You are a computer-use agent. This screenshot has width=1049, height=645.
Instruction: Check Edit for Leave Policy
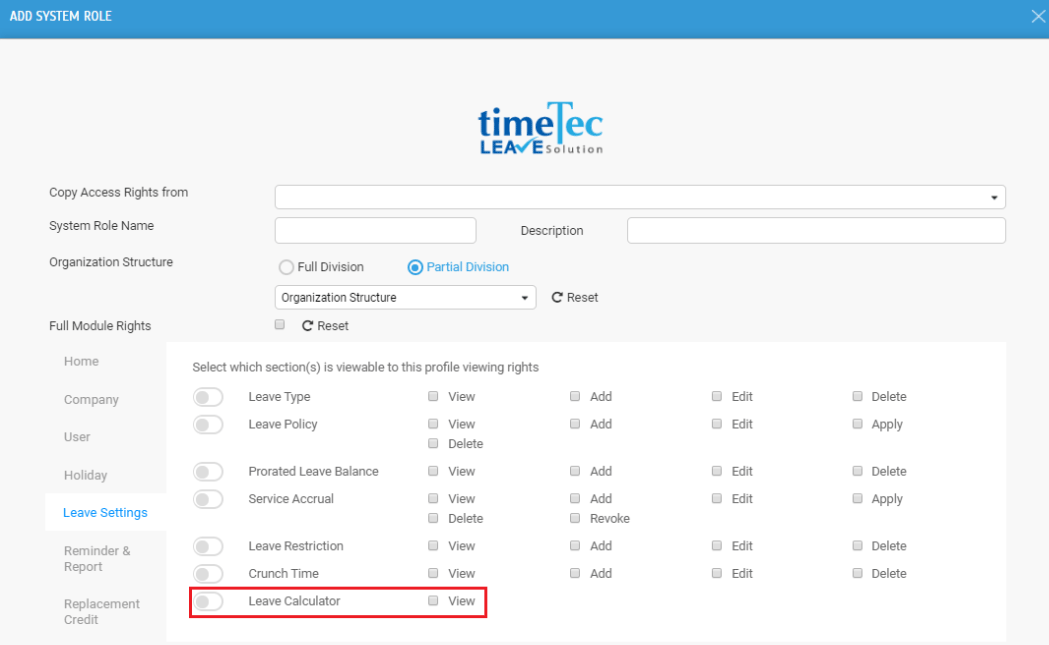[x=717, y=424]
